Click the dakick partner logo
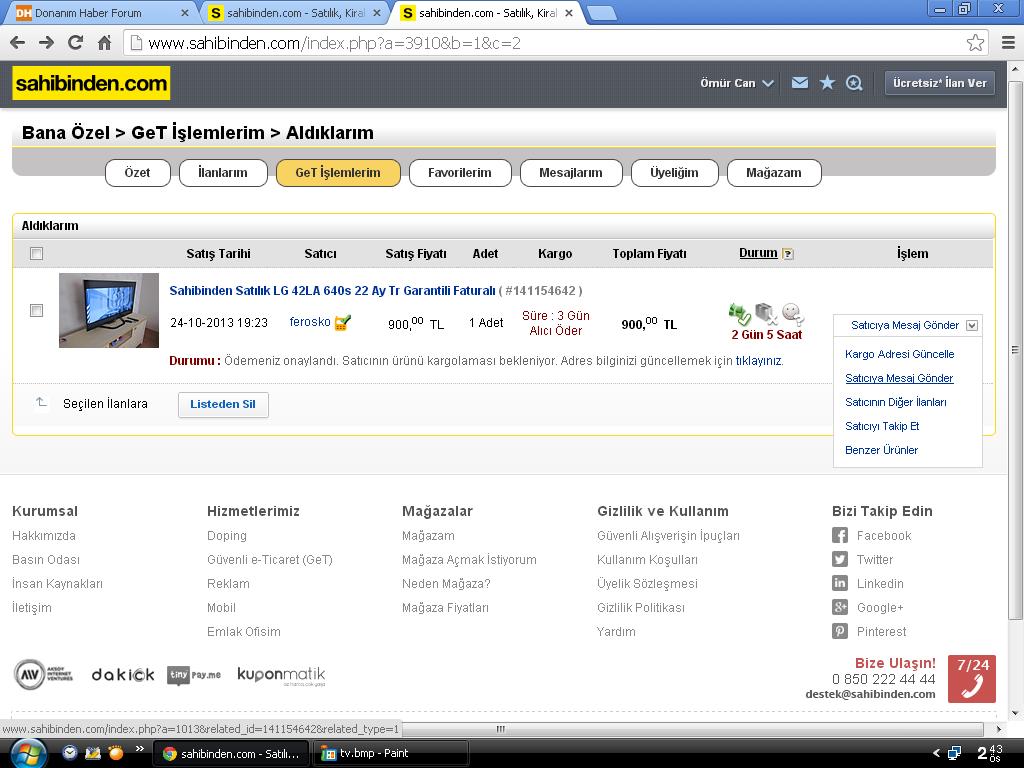 [x=123, y=675]
